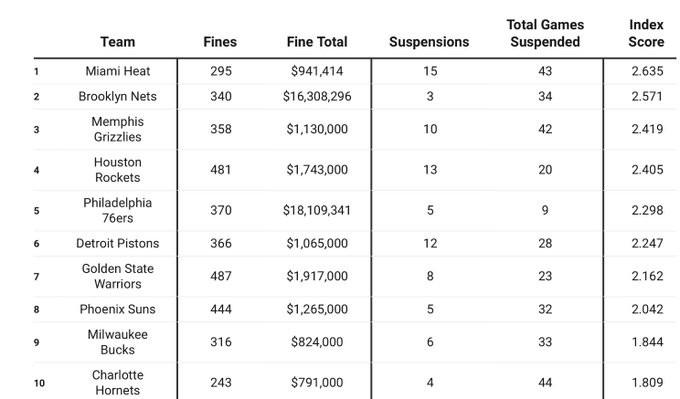Select the Miami Heat team cell
The width and height of the screenshot is (680, 399).
[x=118, y=71]
